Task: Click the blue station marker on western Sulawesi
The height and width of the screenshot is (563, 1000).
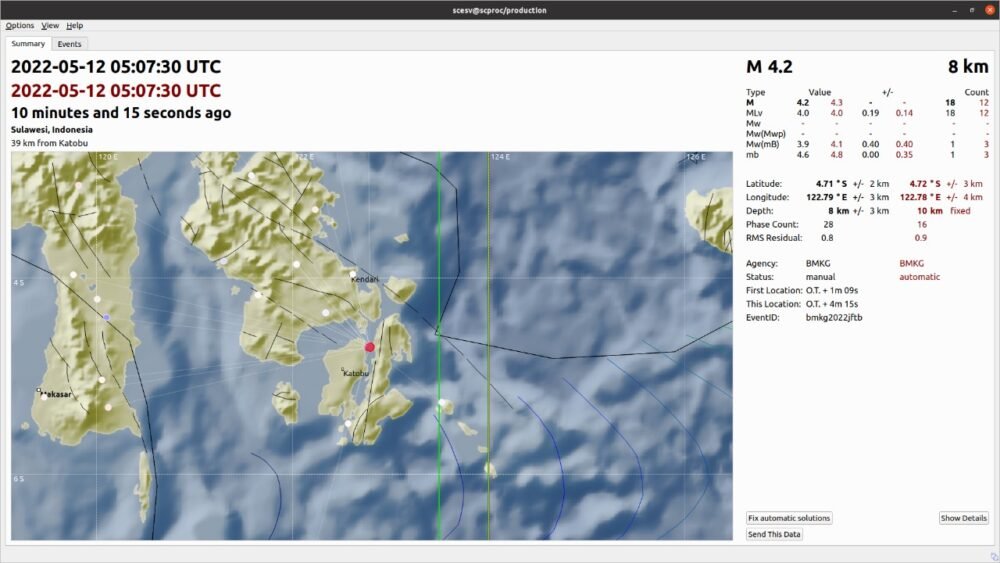Action: pyautogui.click(x=107, y=317)
